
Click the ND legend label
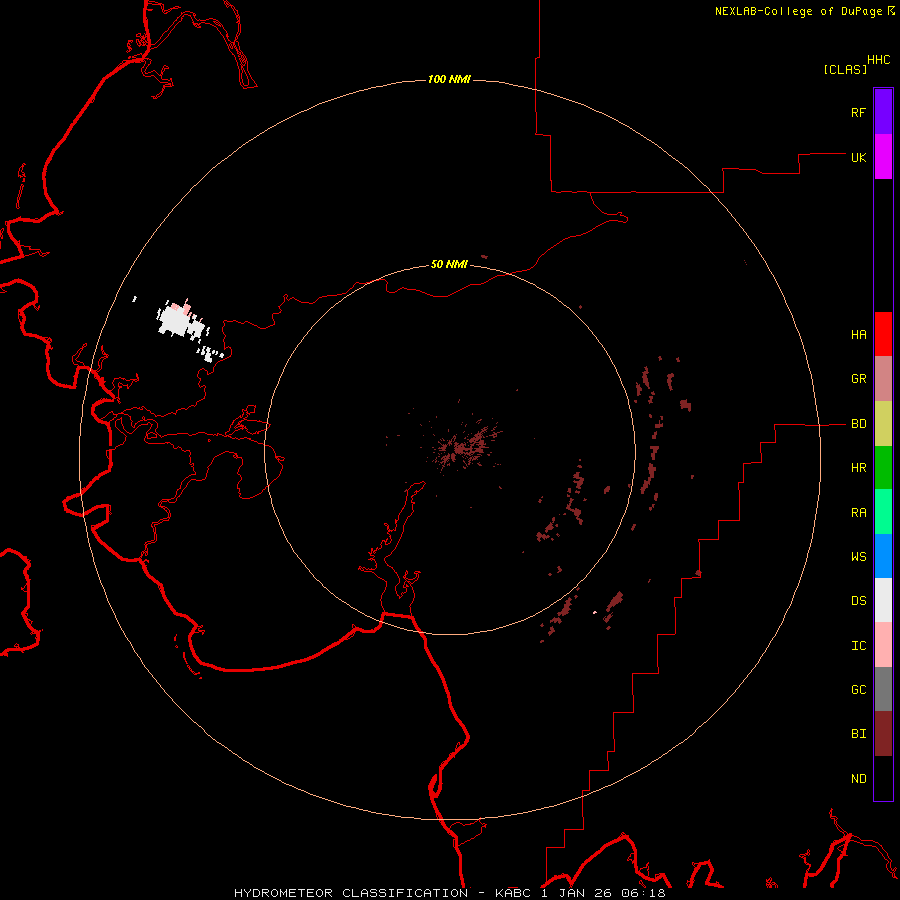coord(858,779)
